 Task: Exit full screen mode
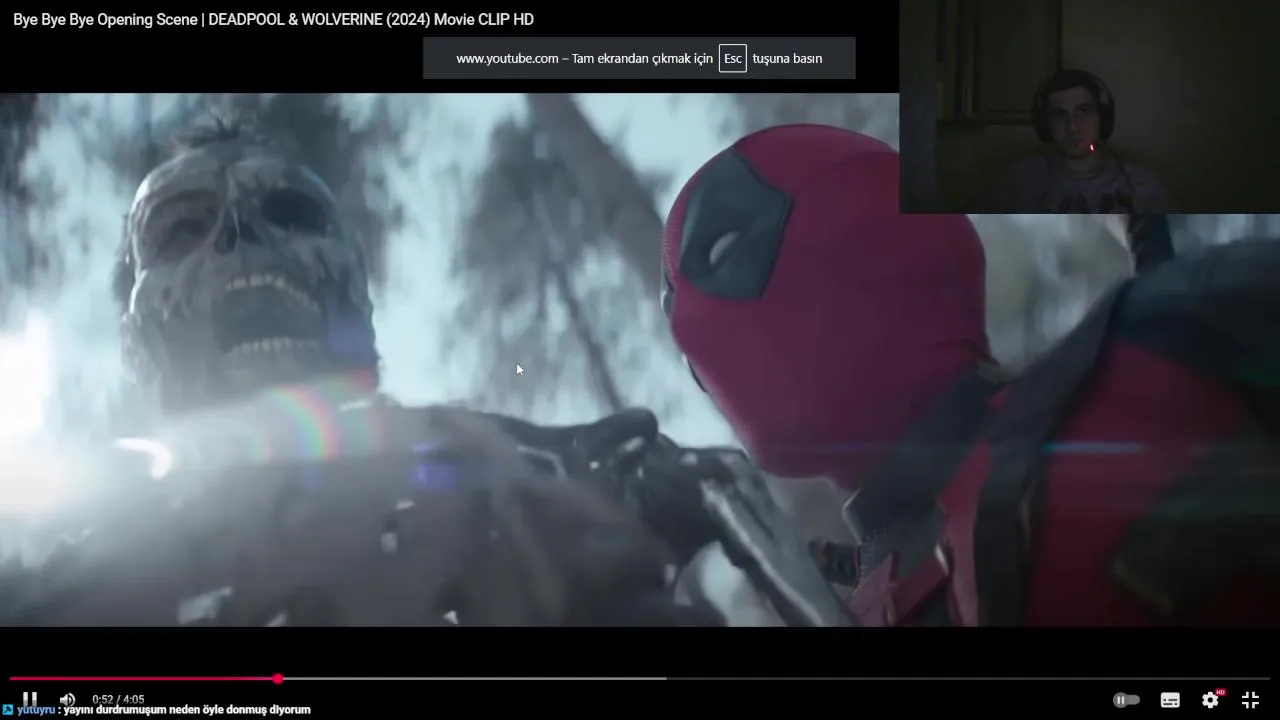(x=1250, y=700)
